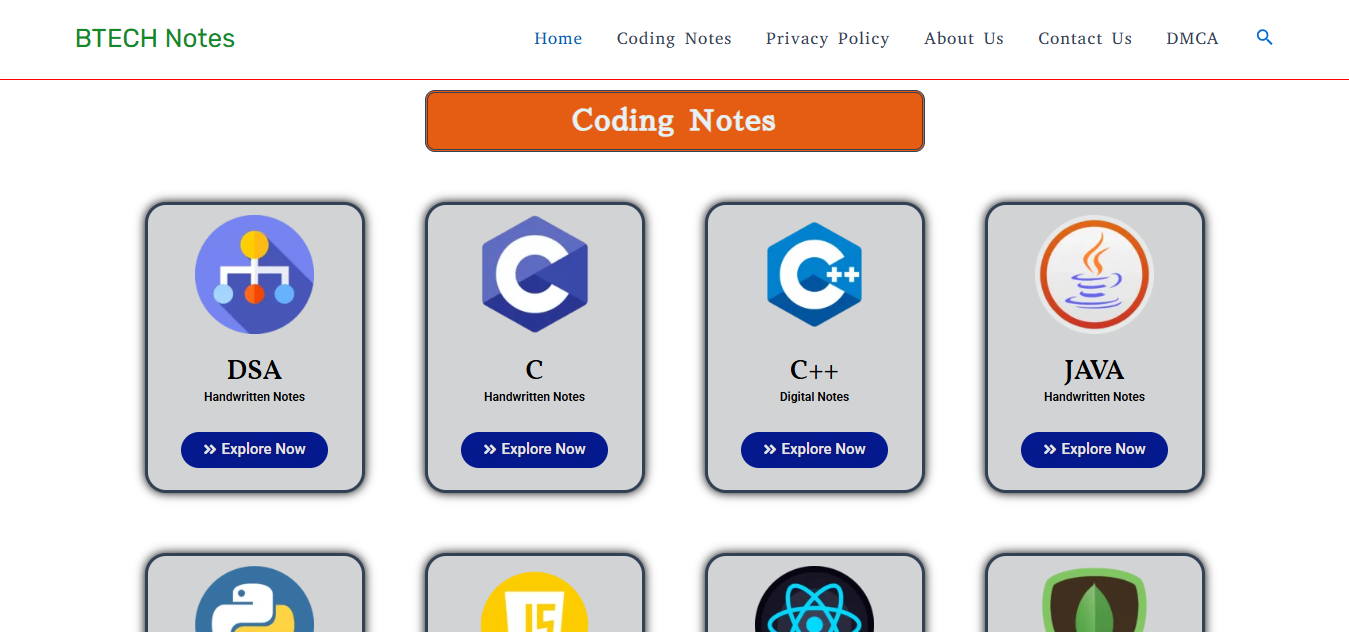
Task: Click the JAVA card heading
Action: pos(1094,370)
